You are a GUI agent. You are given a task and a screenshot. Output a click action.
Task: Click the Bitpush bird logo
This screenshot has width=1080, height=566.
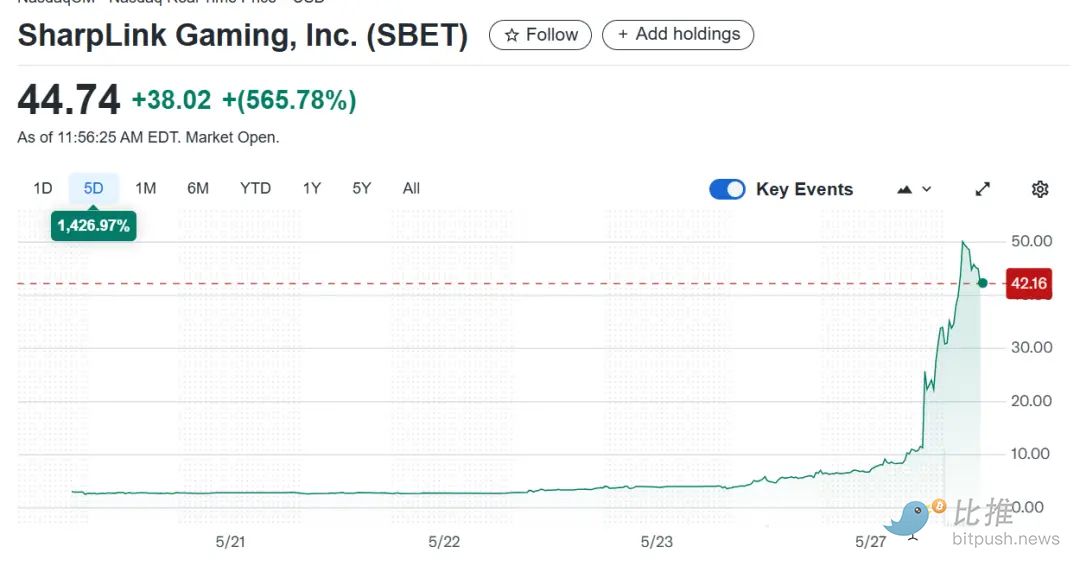click(908, 519)
